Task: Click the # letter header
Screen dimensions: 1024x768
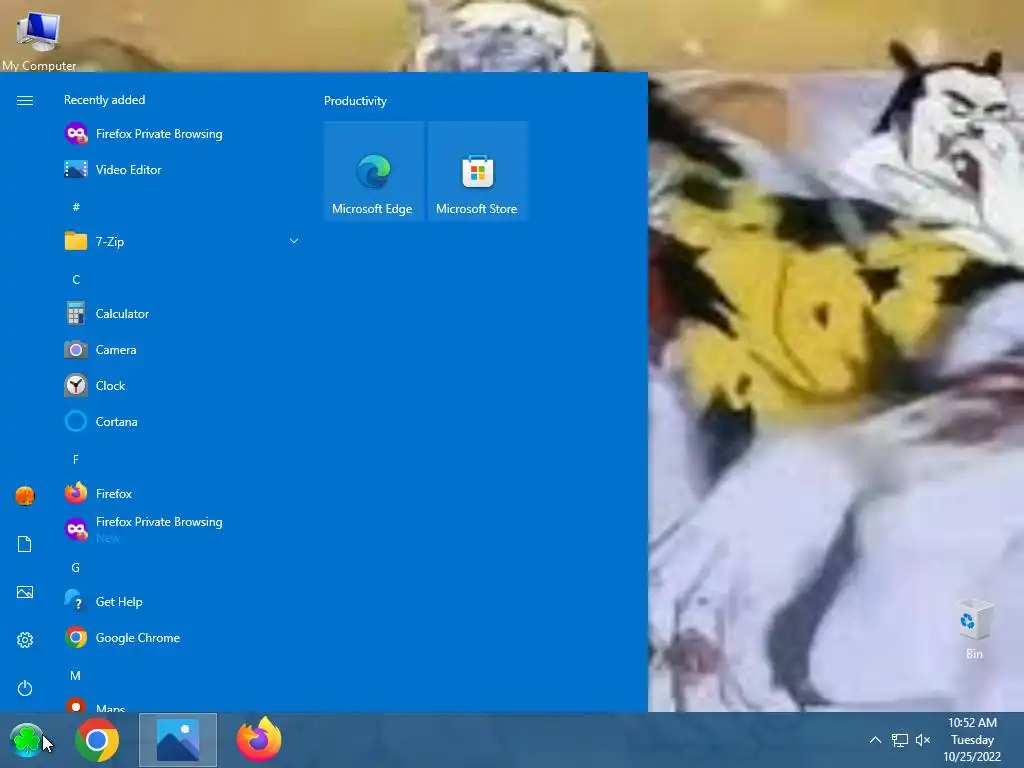Action: pyautogui.click(x=76, y=207)
